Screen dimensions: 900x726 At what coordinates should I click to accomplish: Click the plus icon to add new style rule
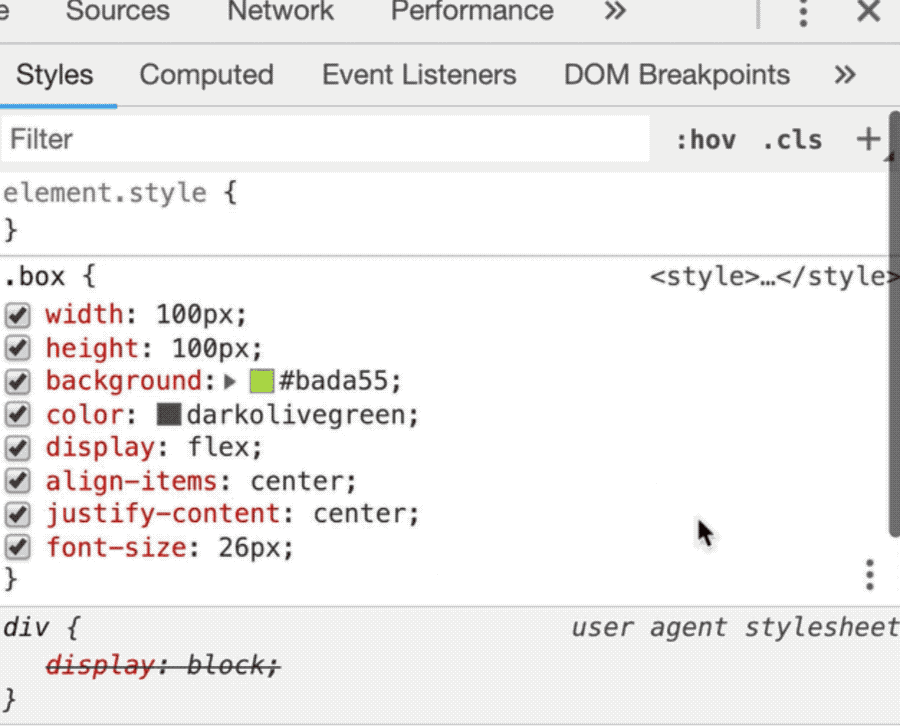pos(868,139)
